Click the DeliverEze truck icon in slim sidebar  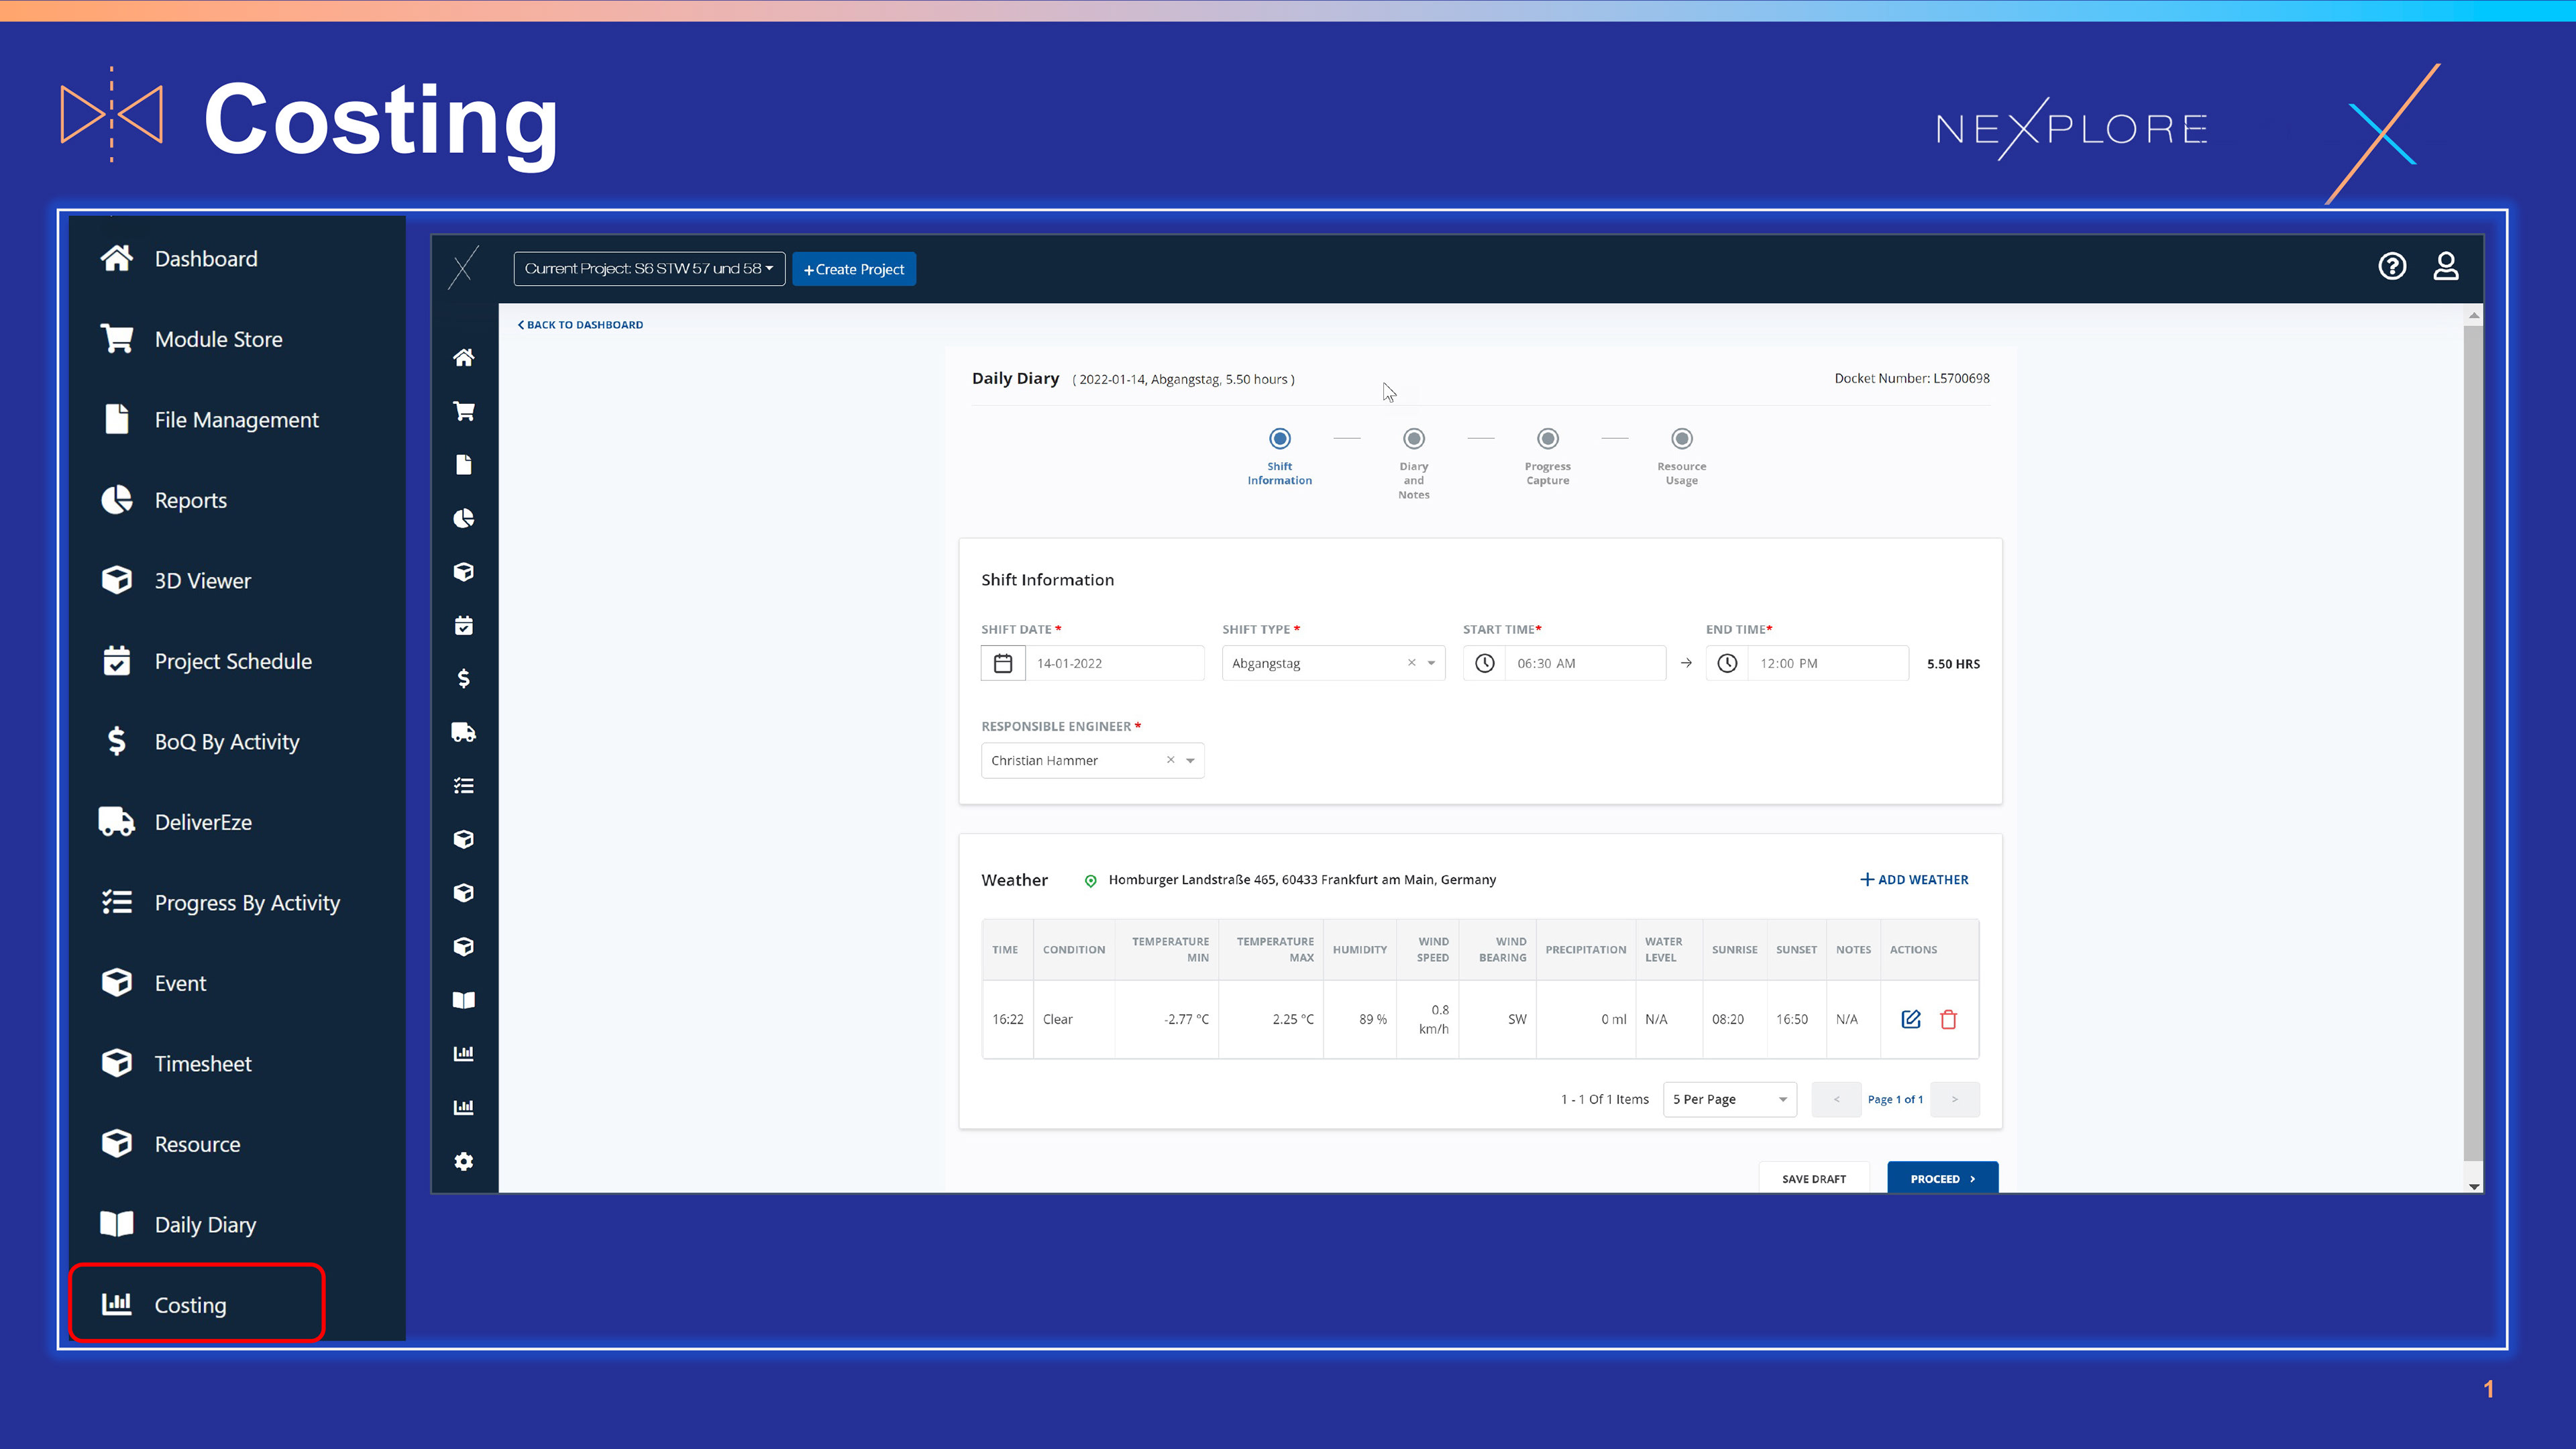coord(463,732)
